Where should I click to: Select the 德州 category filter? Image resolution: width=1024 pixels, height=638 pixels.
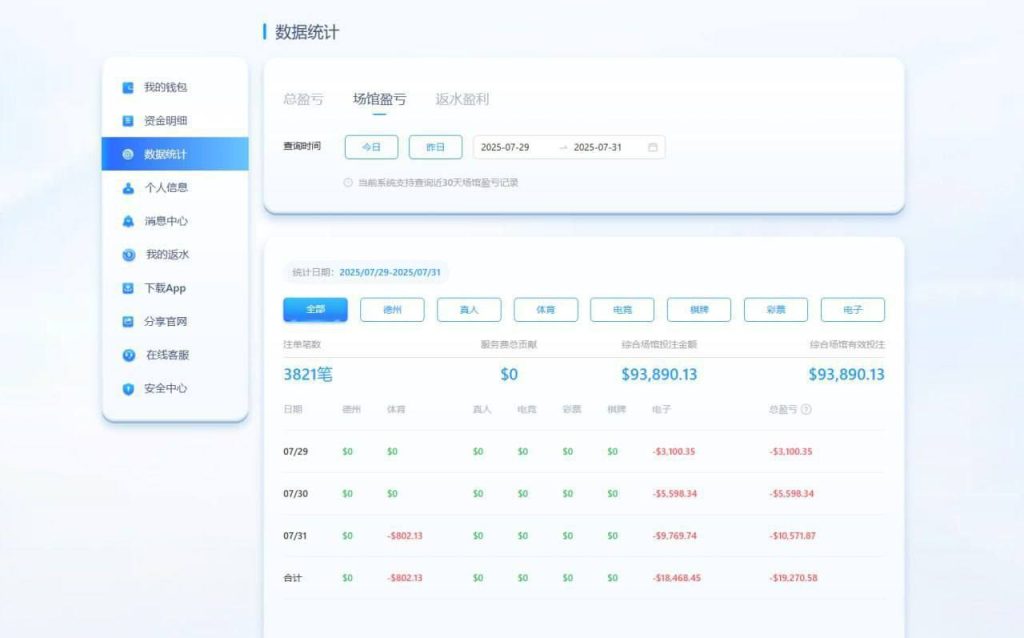pyautogui.click(x=391, y=310)
